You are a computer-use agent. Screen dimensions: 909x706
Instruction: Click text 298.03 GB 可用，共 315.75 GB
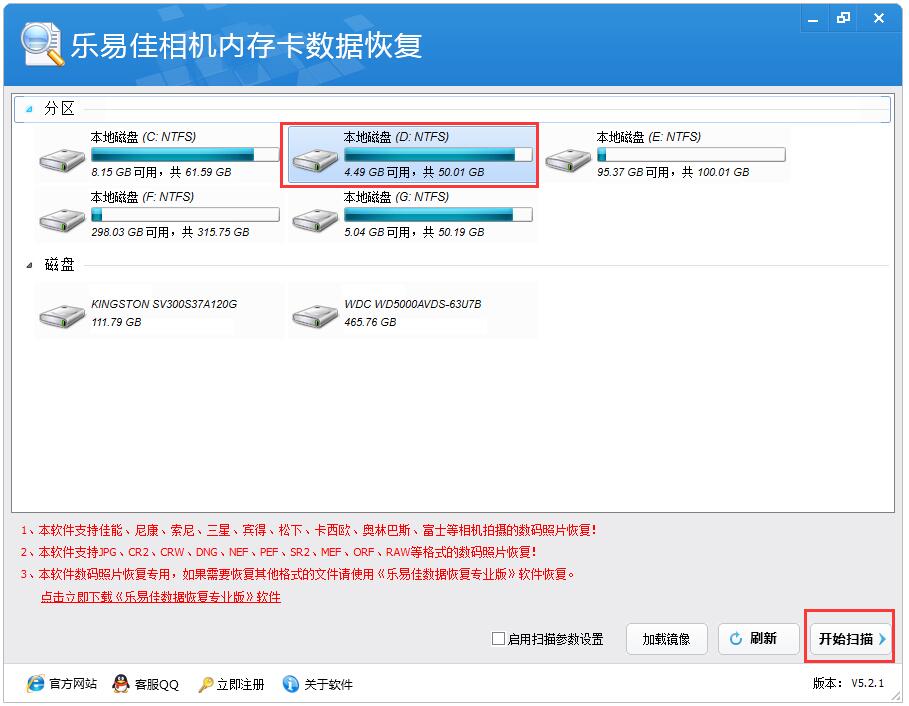[x=170, y=232]
